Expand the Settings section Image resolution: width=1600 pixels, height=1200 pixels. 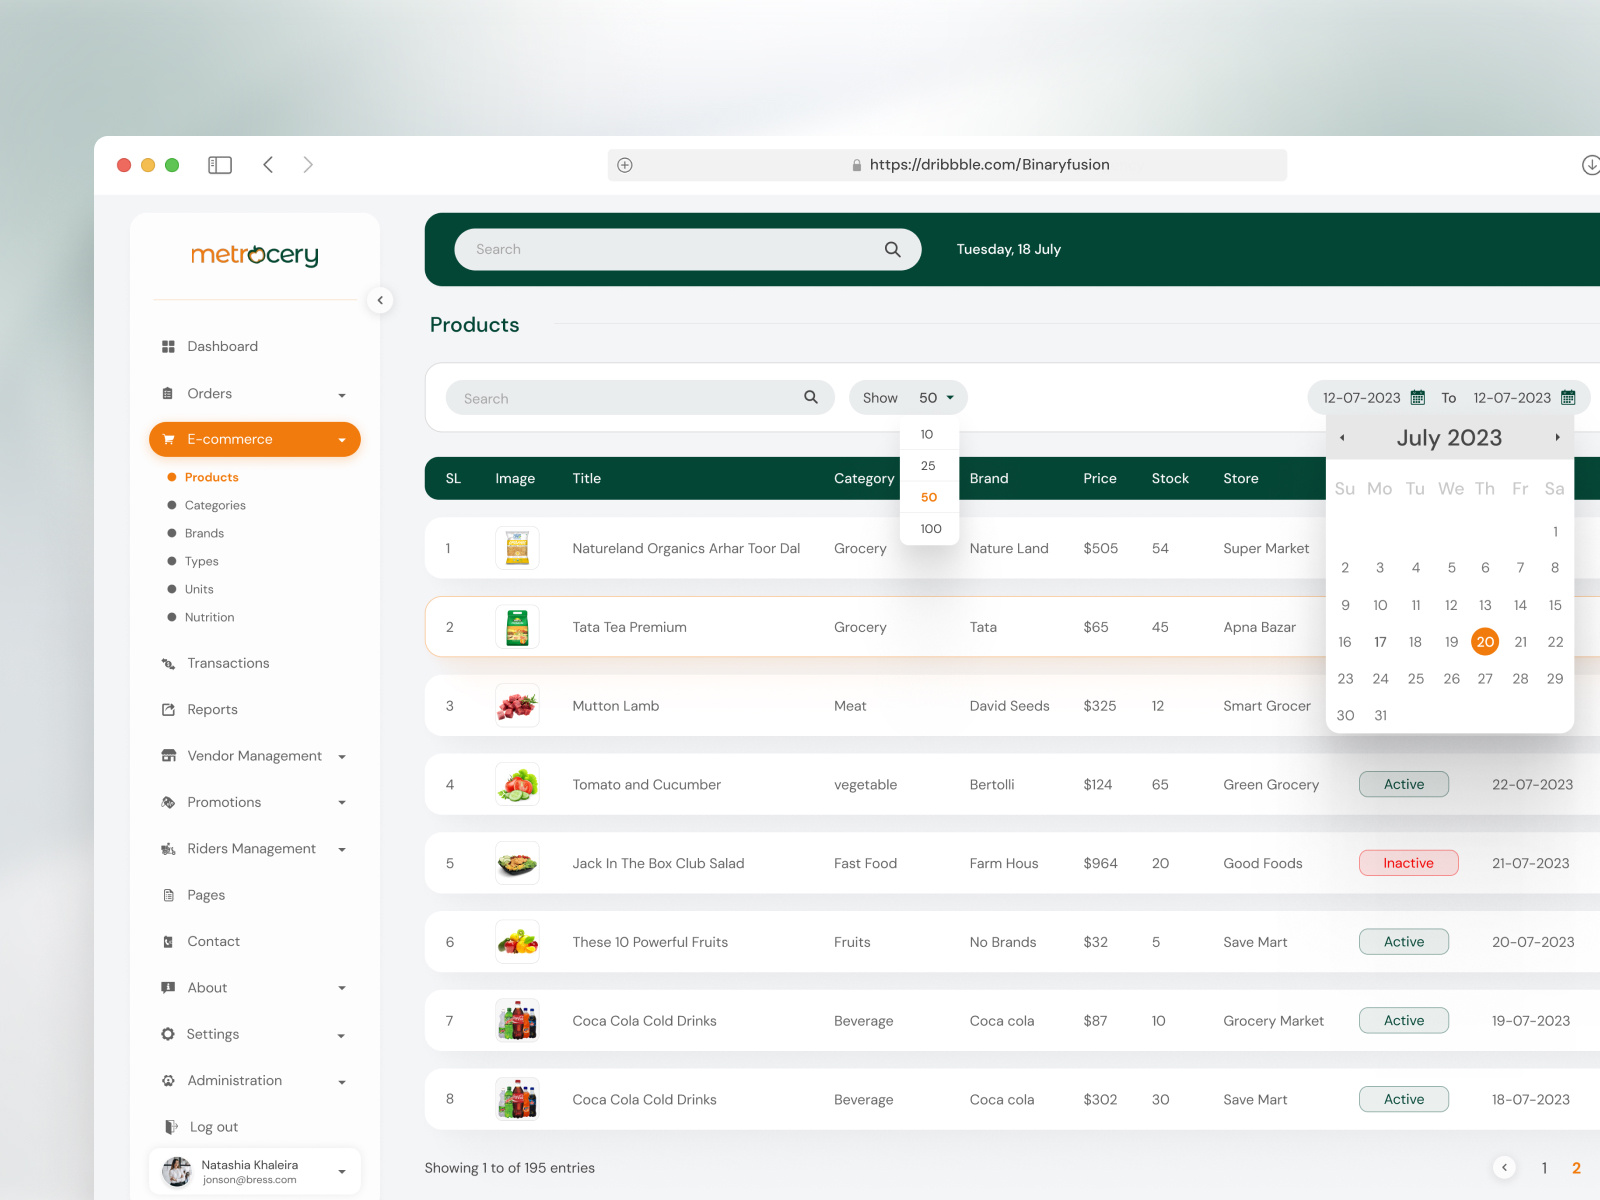tap(343, 1035)
